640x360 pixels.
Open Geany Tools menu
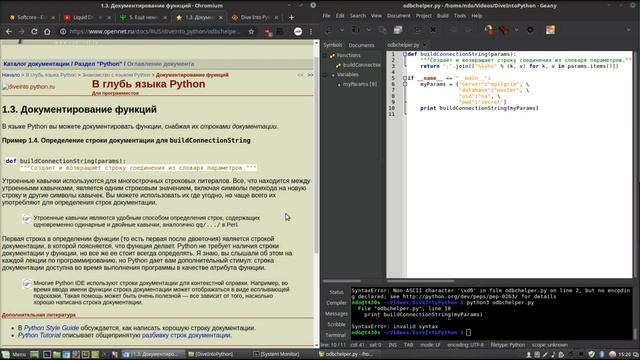460,16
